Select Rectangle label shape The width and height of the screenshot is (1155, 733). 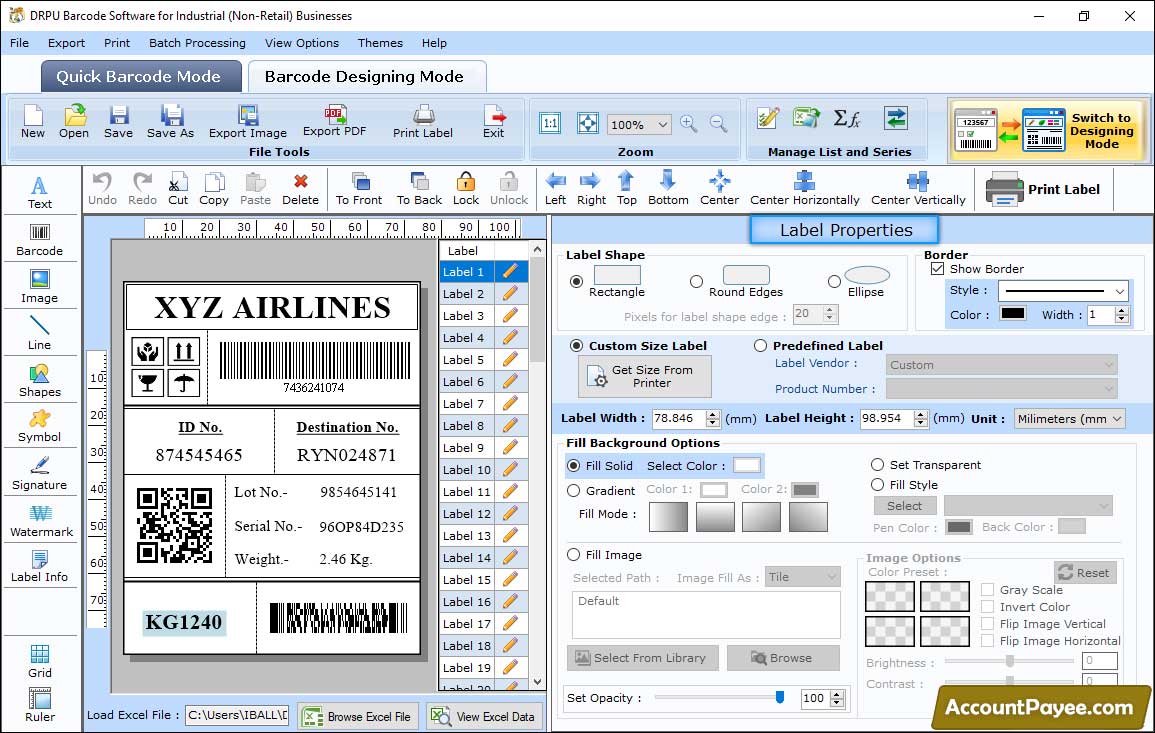(576, 281)
